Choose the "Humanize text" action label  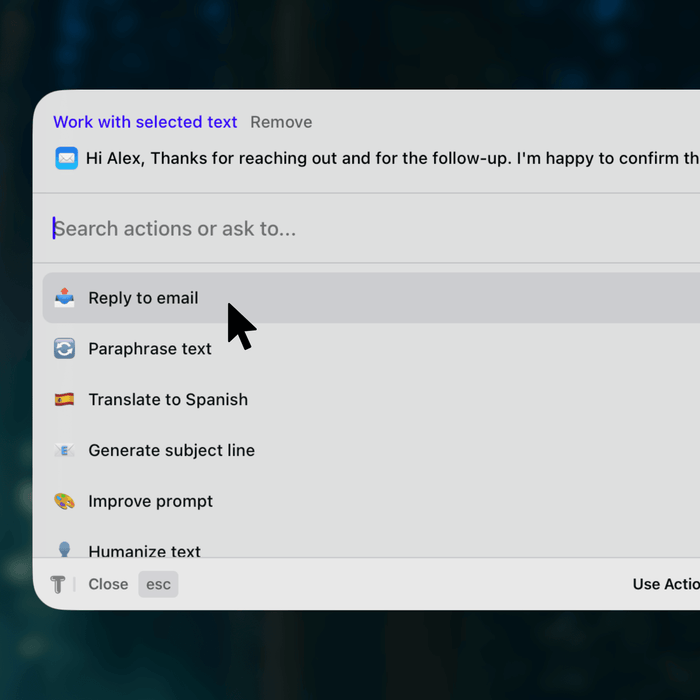(x=144, y=551)
